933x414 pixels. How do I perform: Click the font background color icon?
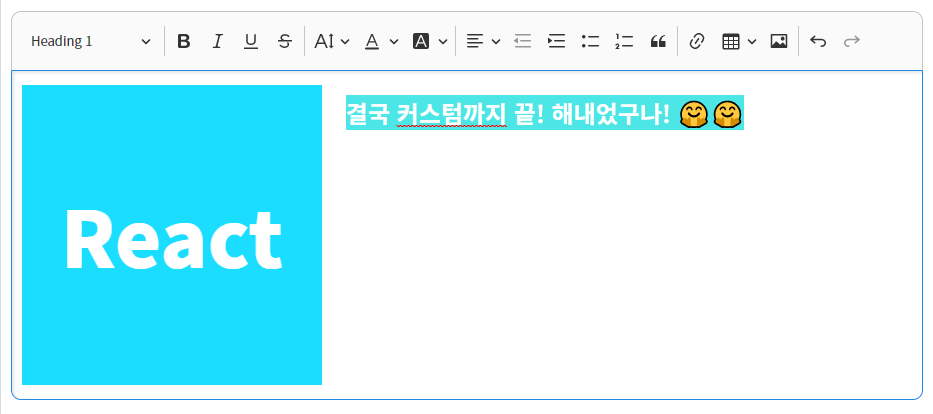pos(421,41)
